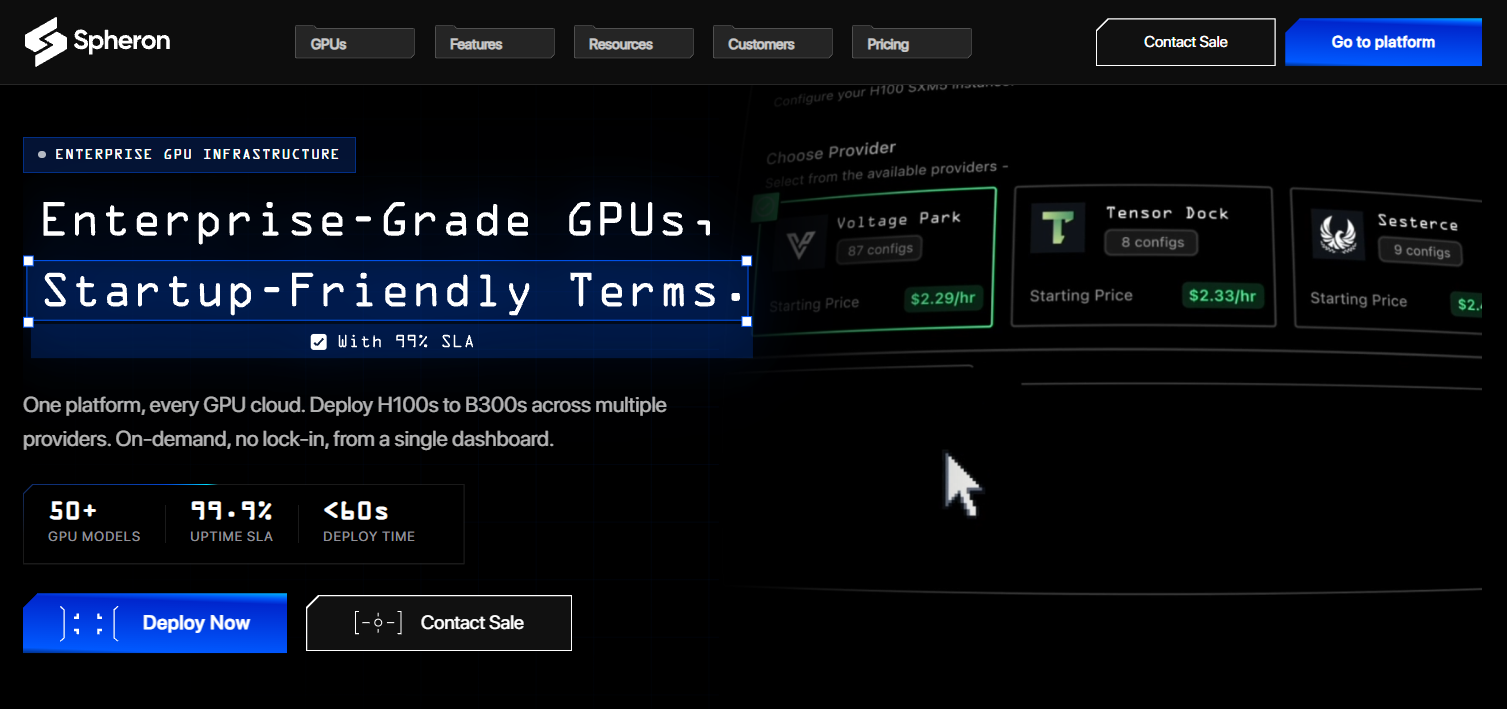Click the target icon in Contact Sale
The width and height of the screenshot is (1507, 709).
tap(378, 623)
